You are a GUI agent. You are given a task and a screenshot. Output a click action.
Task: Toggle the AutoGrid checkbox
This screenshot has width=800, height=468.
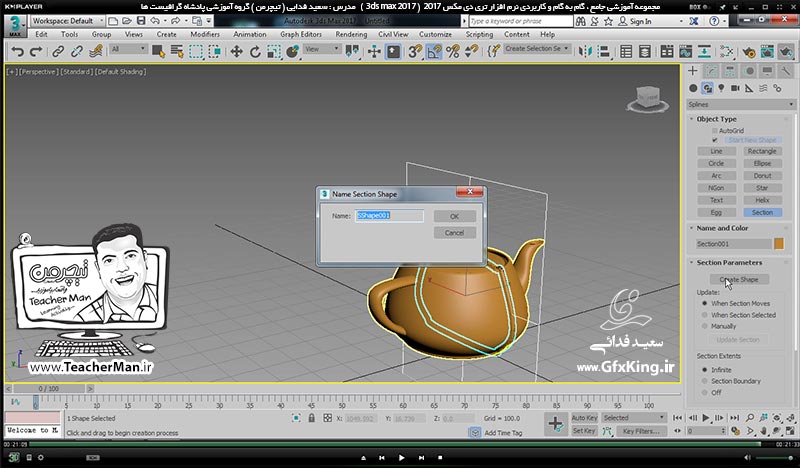coord(715,131)
